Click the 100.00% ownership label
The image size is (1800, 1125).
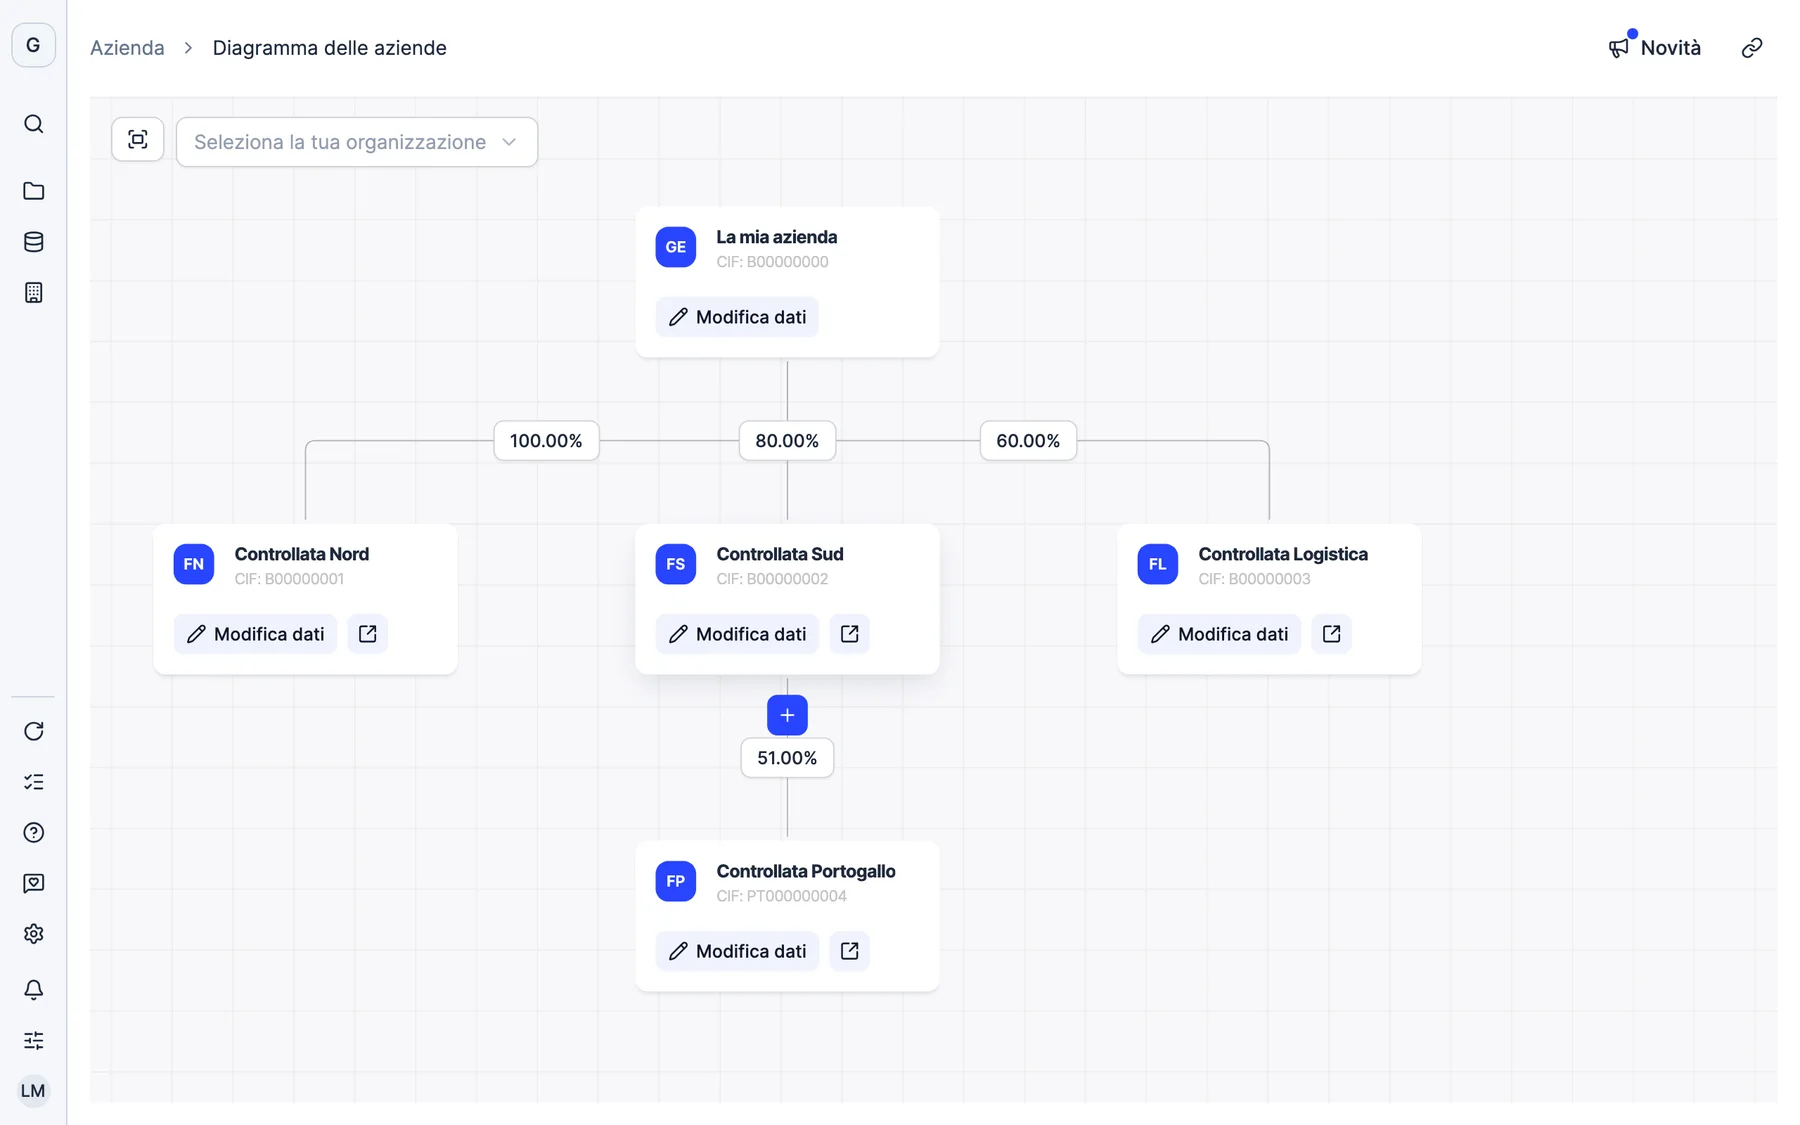tap(546, 441)
